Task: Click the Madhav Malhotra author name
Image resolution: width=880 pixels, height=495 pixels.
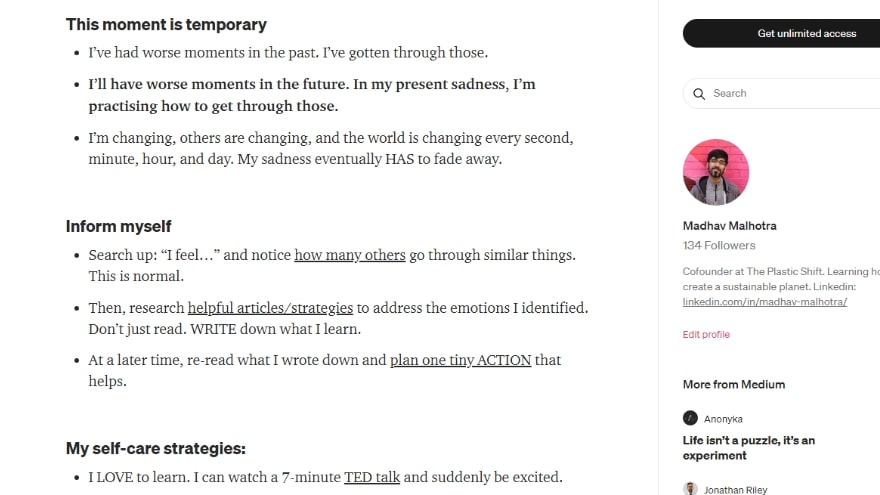Action: [729, 226]
